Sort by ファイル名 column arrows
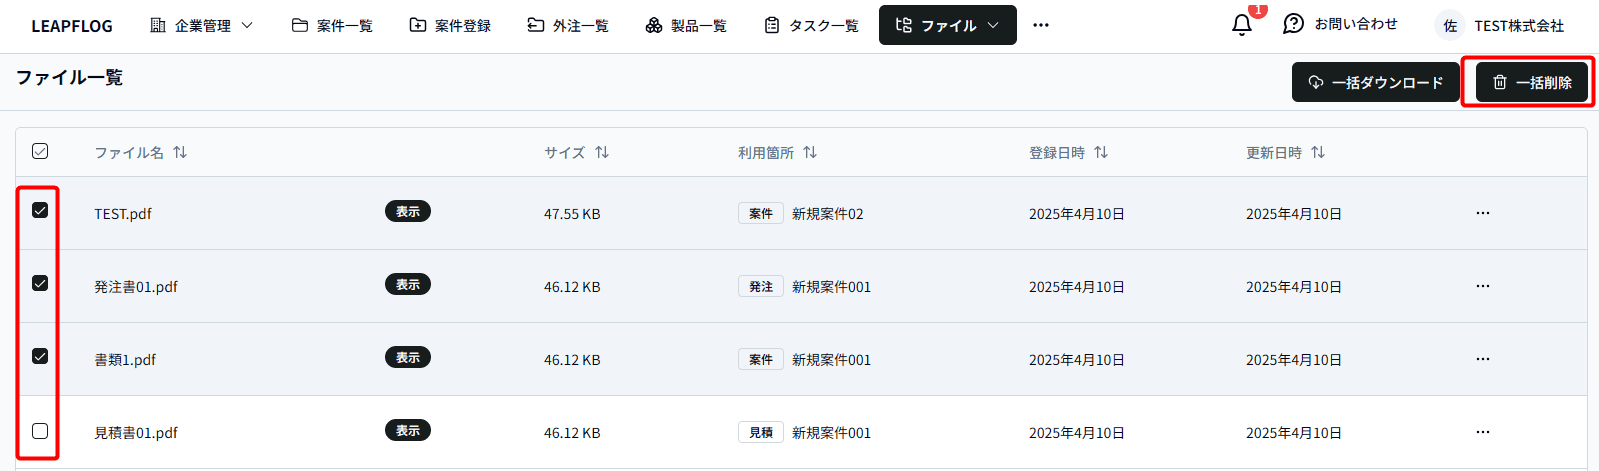Image resolution: width=1599 pixels, height=471 pixels. click(x=180, y=152)
